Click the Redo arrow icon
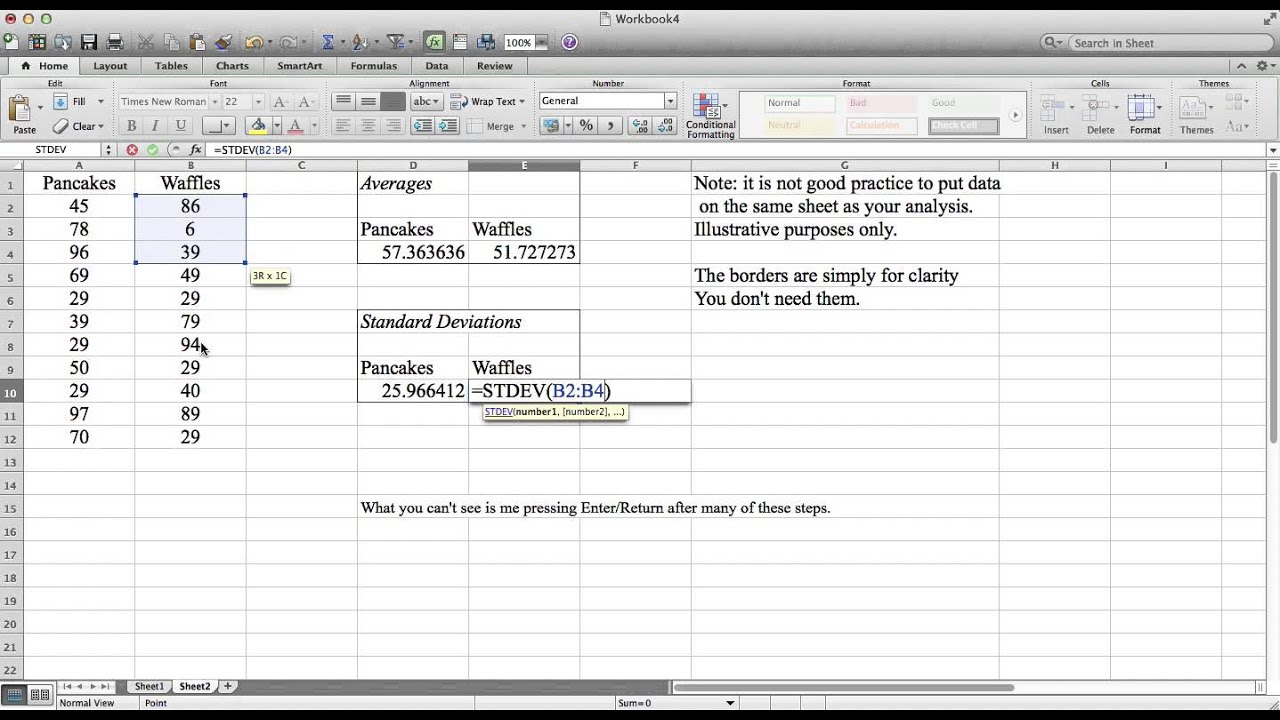Viewport: 1280px width, 720px height. click(x=288, y=42)
